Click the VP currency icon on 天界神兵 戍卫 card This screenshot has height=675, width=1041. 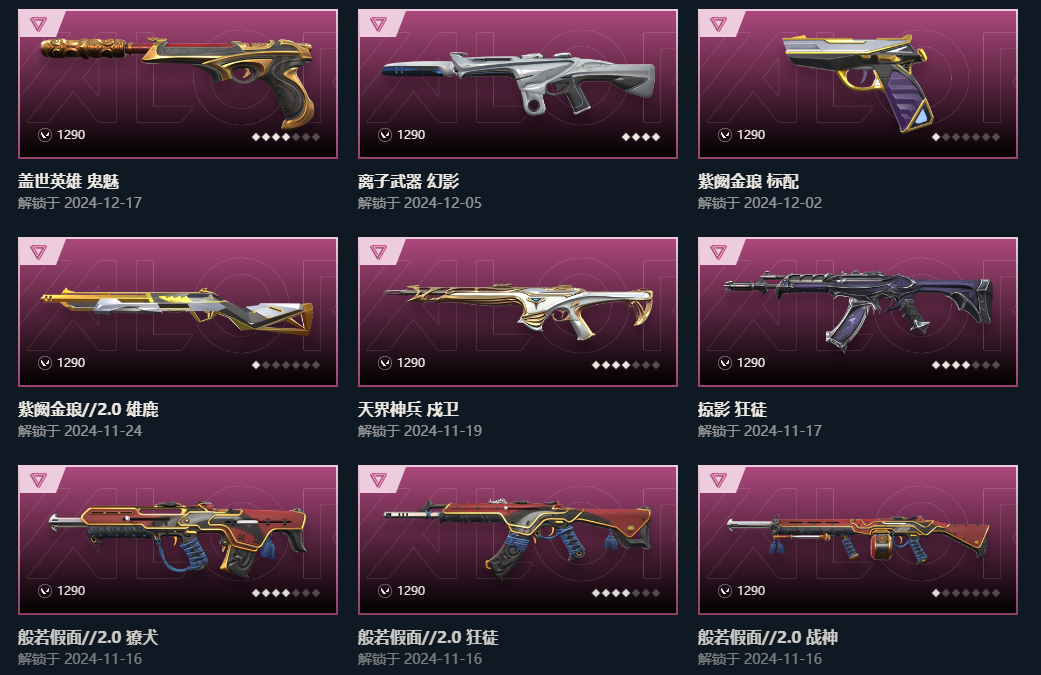point(385,362)
